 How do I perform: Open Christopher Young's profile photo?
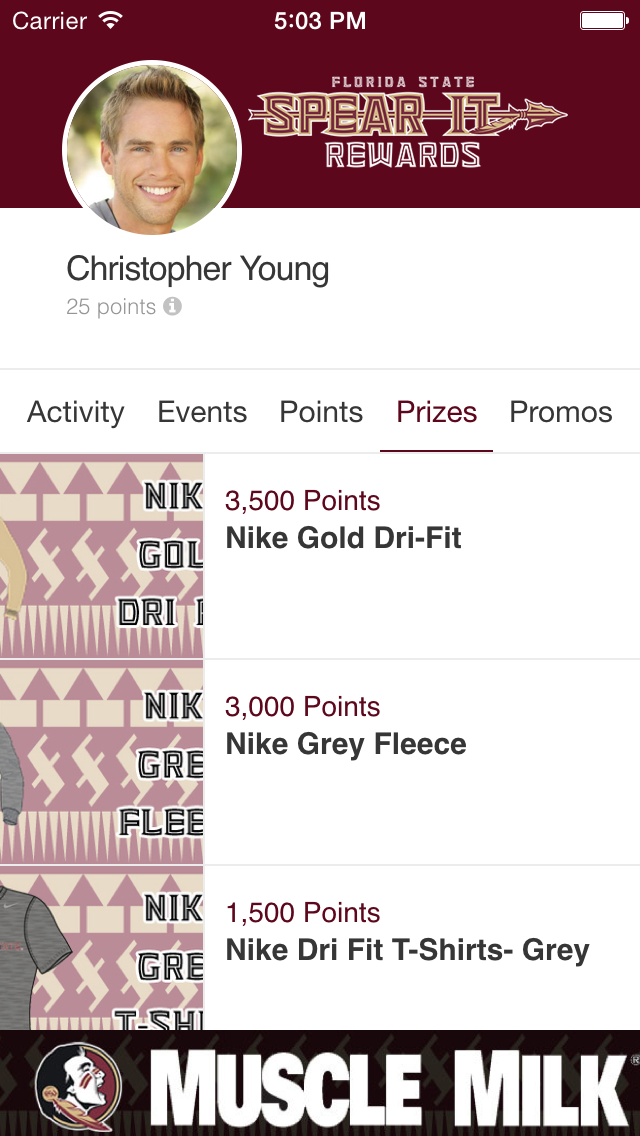(x=152, y=149)
